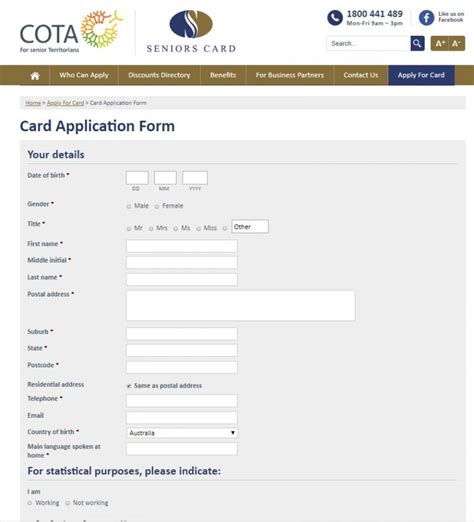
Task: Uncheck Same as postal address checkbox
Action: (x=129, y=386)
